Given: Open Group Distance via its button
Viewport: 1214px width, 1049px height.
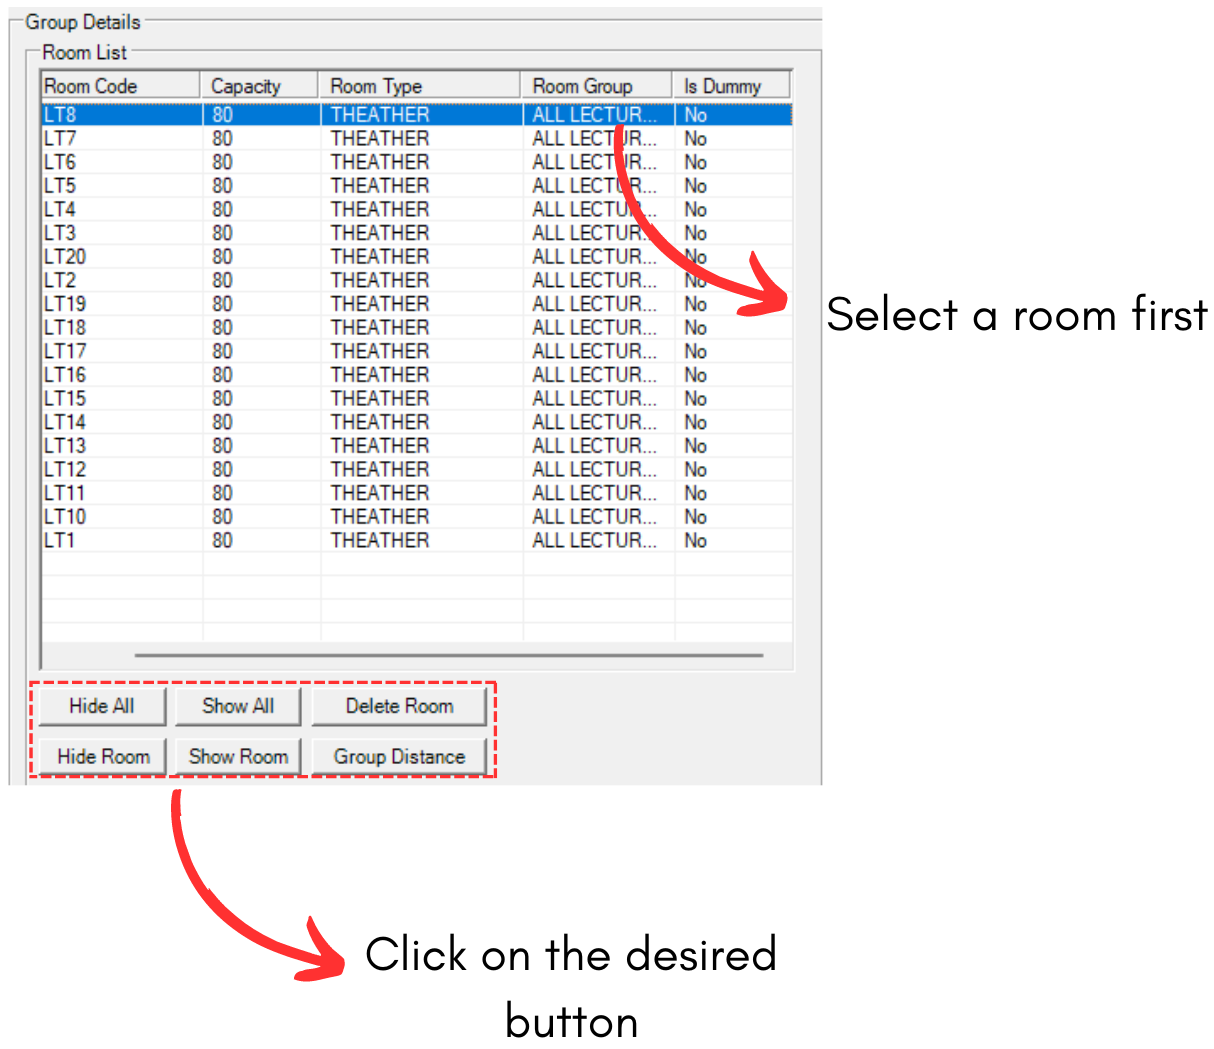Looking at the screenshot, I should pos(399,757).
